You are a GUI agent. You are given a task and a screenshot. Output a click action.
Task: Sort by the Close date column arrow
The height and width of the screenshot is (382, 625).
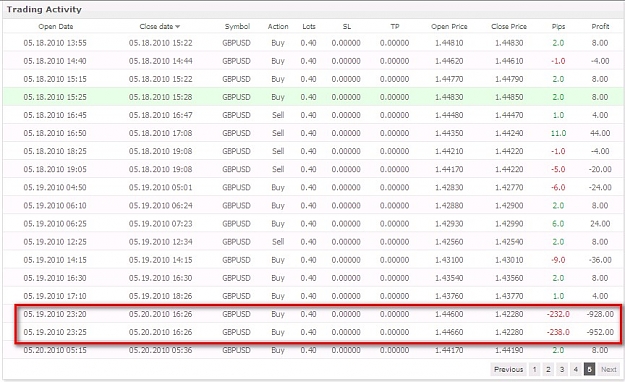pyautogui.click(x=177, y=27)
